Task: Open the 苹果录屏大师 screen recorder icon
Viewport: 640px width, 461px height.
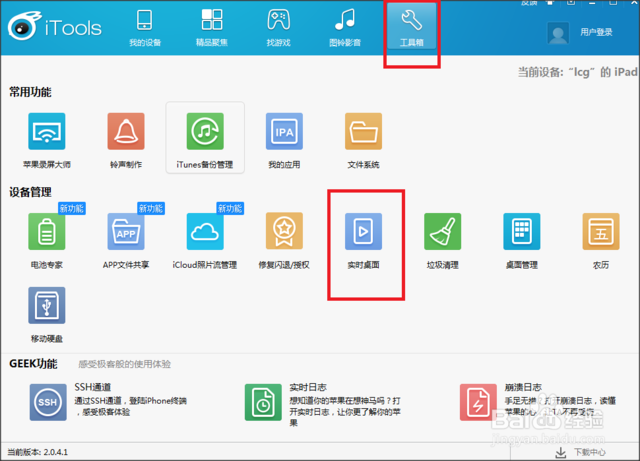Action: [x=46, y=132]
